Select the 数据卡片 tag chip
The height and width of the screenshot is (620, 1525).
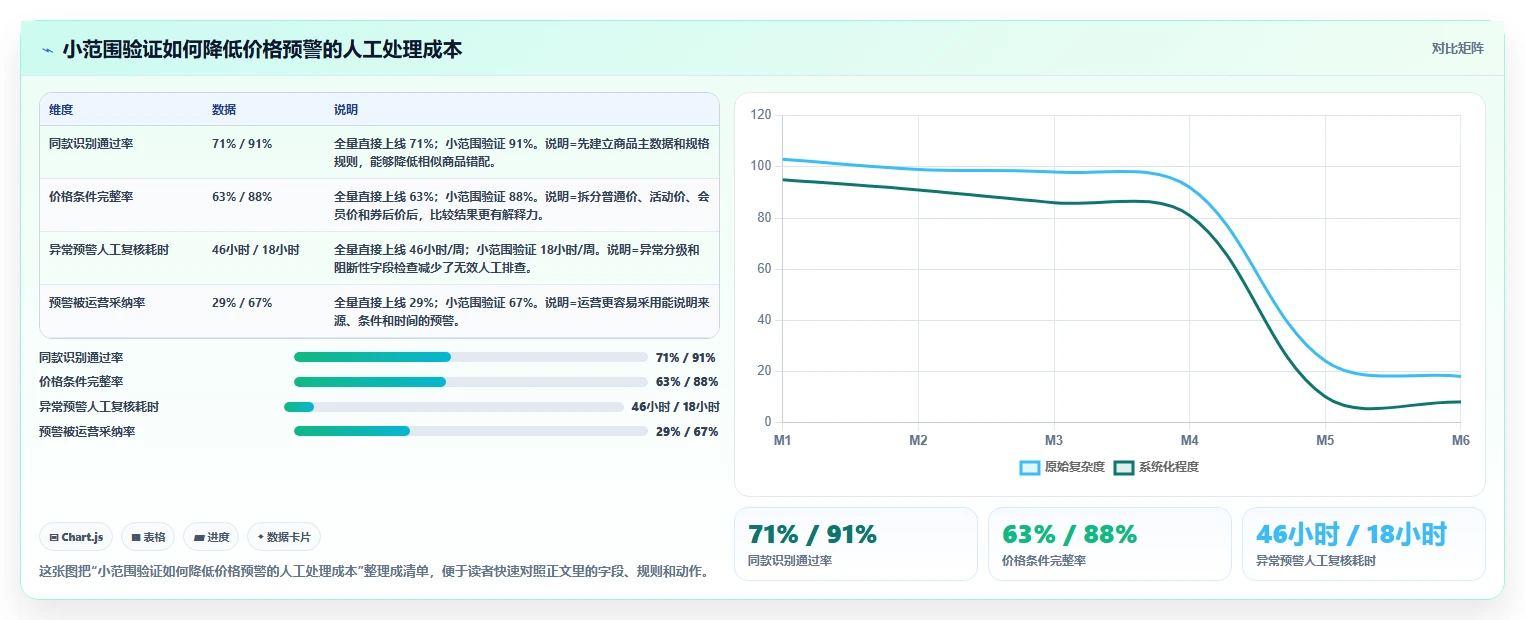tap(284, 537)
